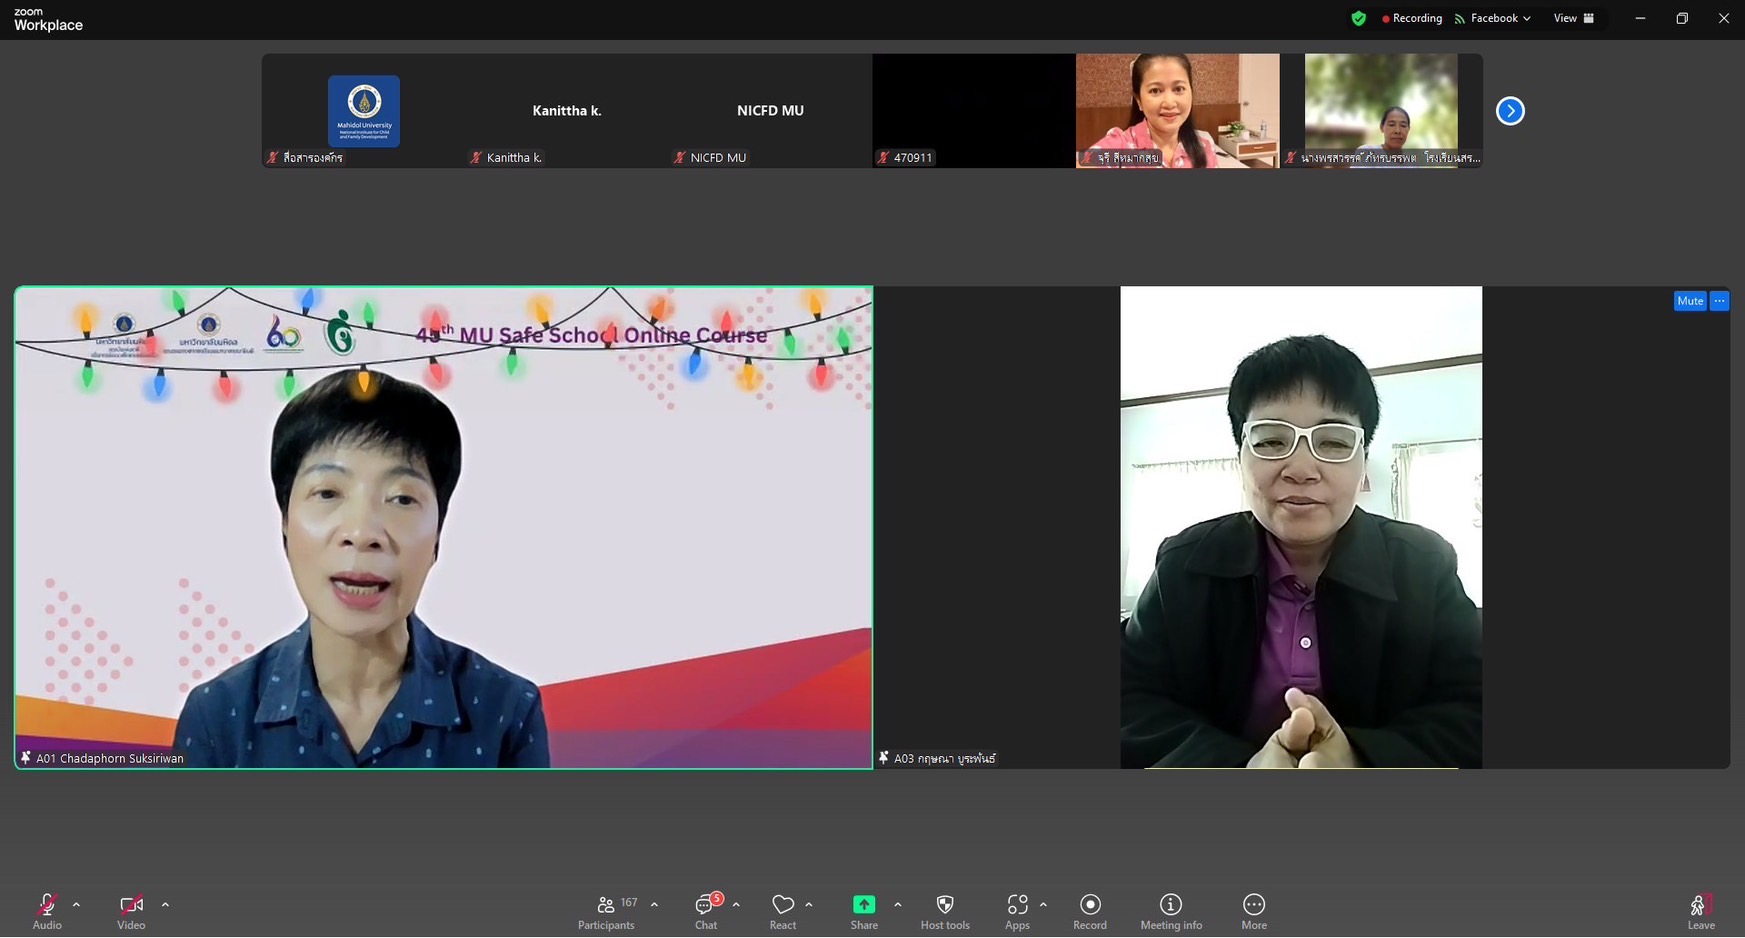Open the More options menu

(x=1253, y=911)
